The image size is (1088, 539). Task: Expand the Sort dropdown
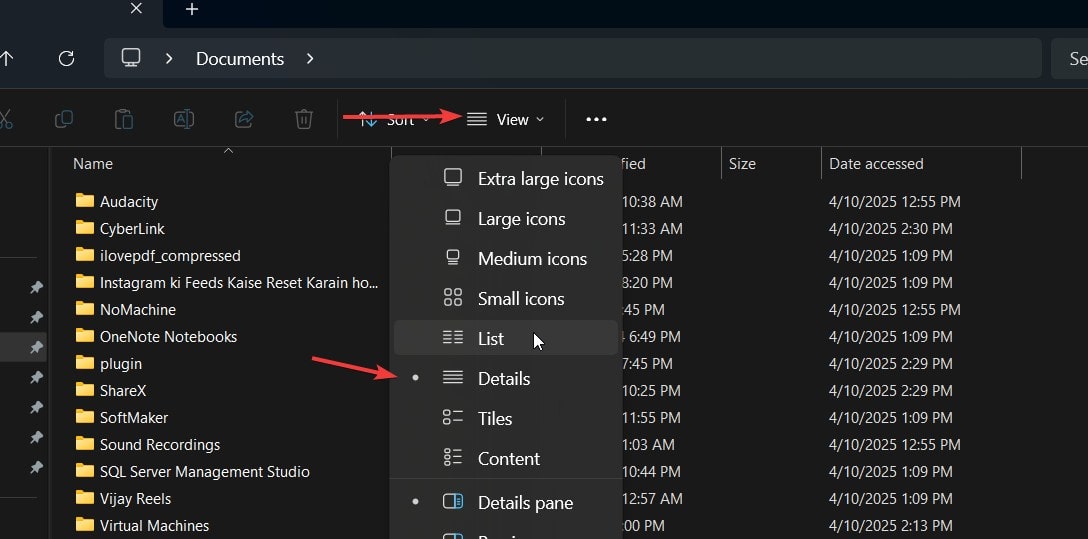394,119
